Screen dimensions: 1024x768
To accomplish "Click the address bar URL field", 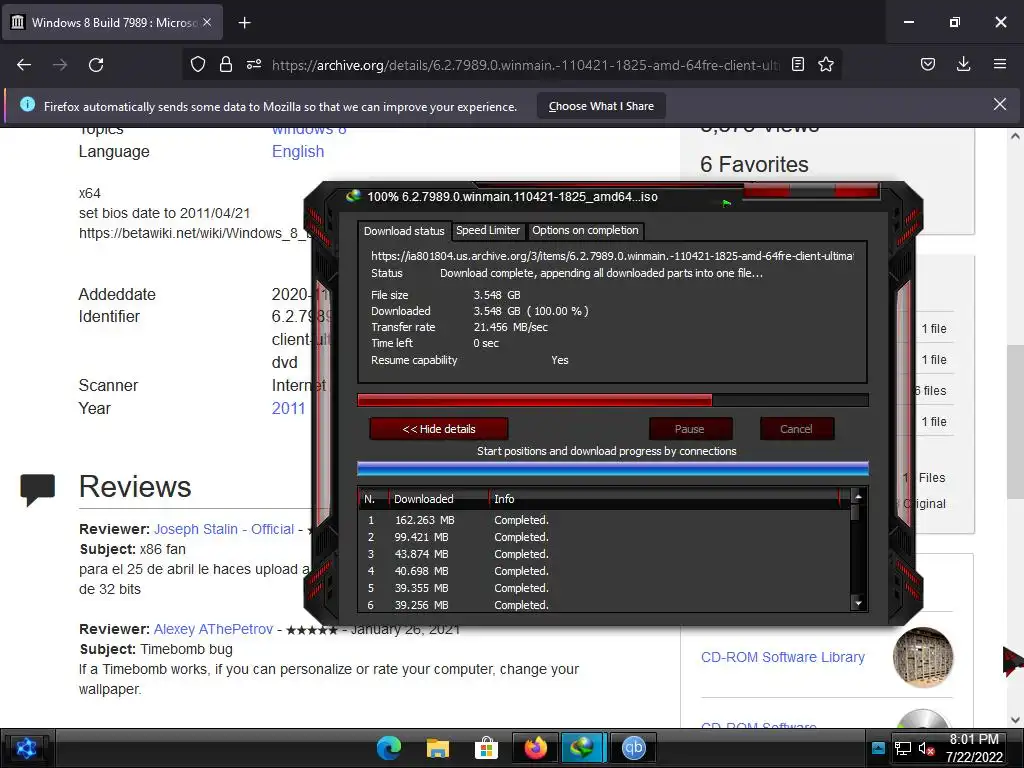I will tap(525, 65).
